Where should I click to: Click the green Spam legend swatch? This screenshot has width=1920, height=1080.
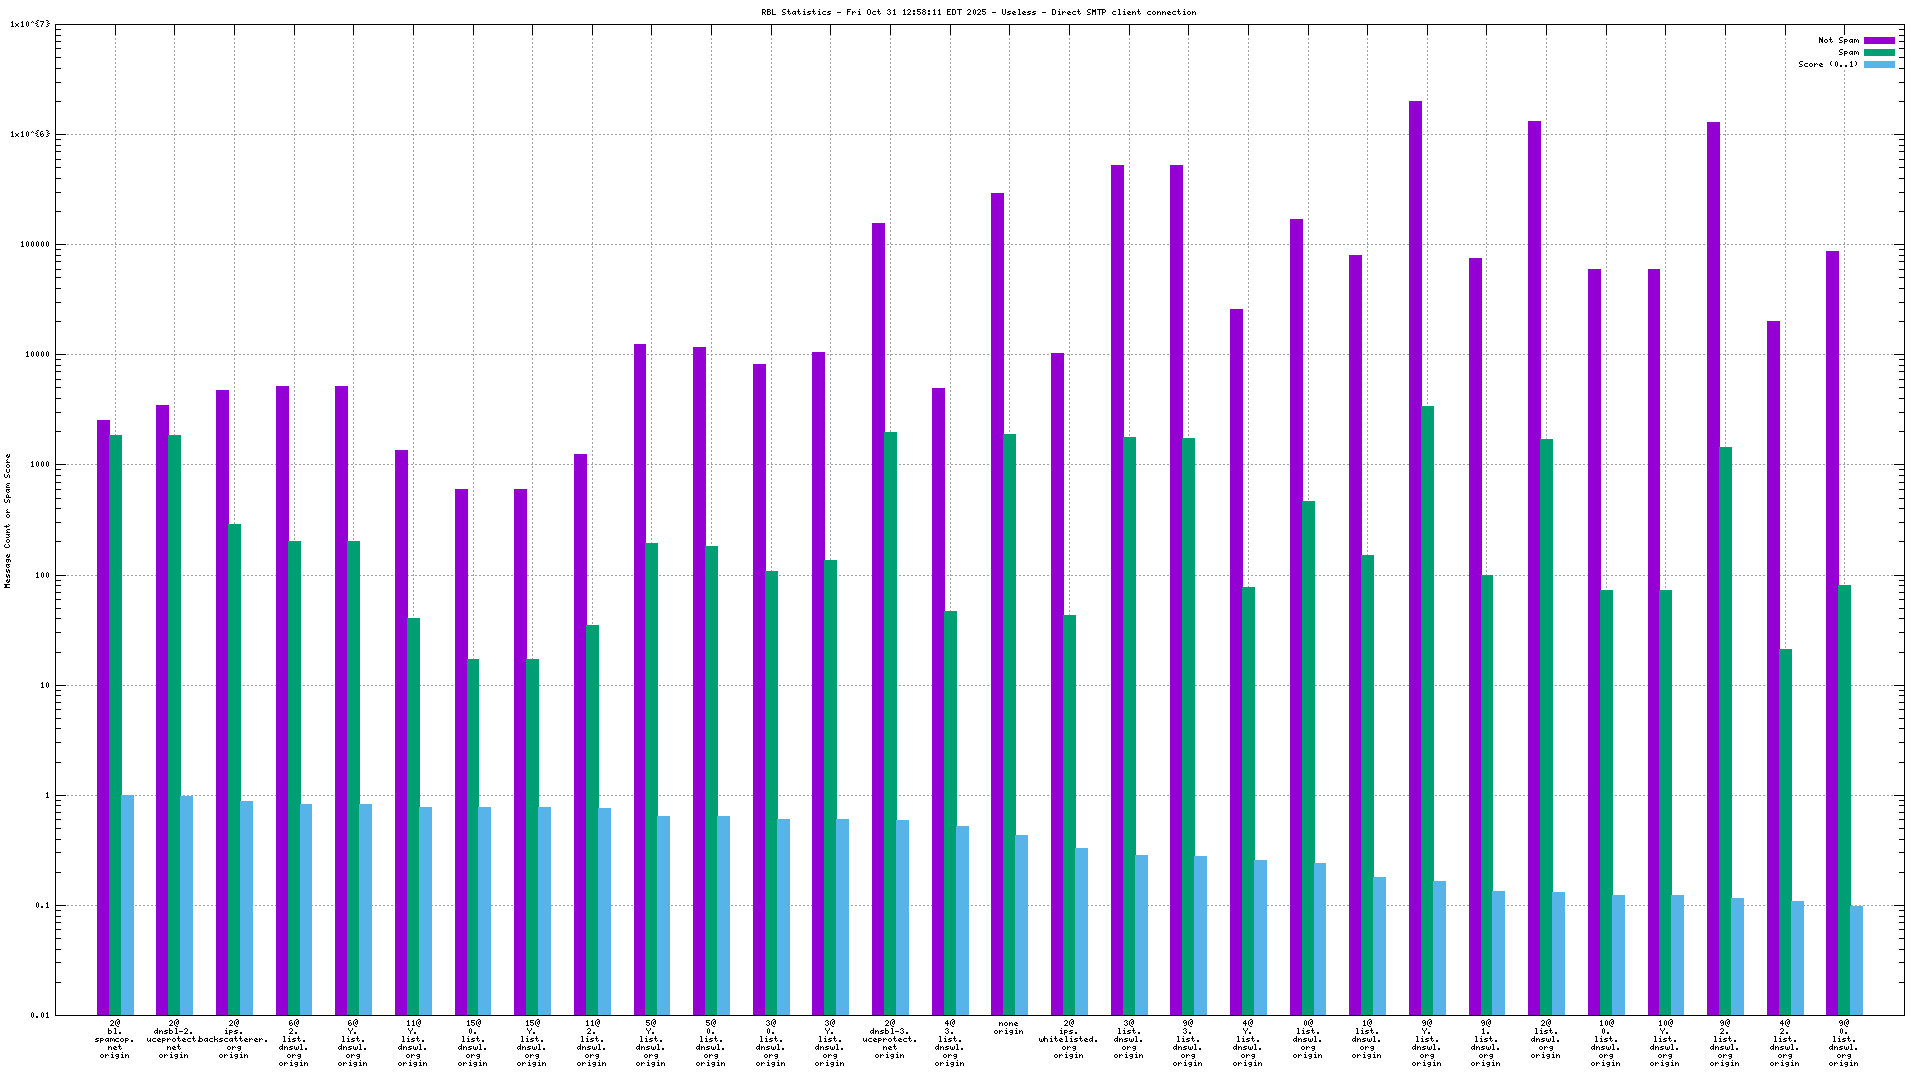tap(1879, 52)
